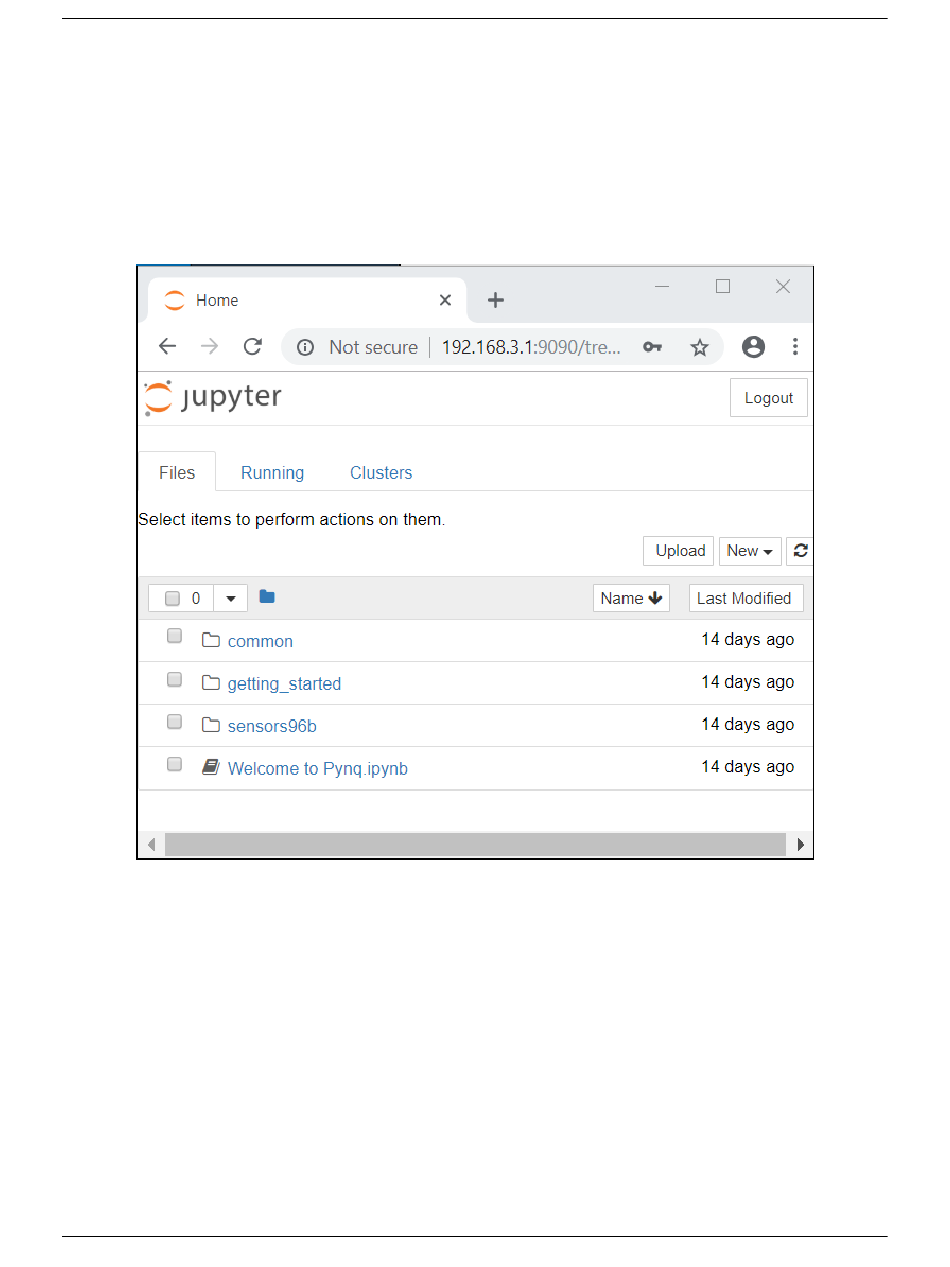Switch to the Clusters tab
The image size is (950, 1267).
tap(381, 473)
